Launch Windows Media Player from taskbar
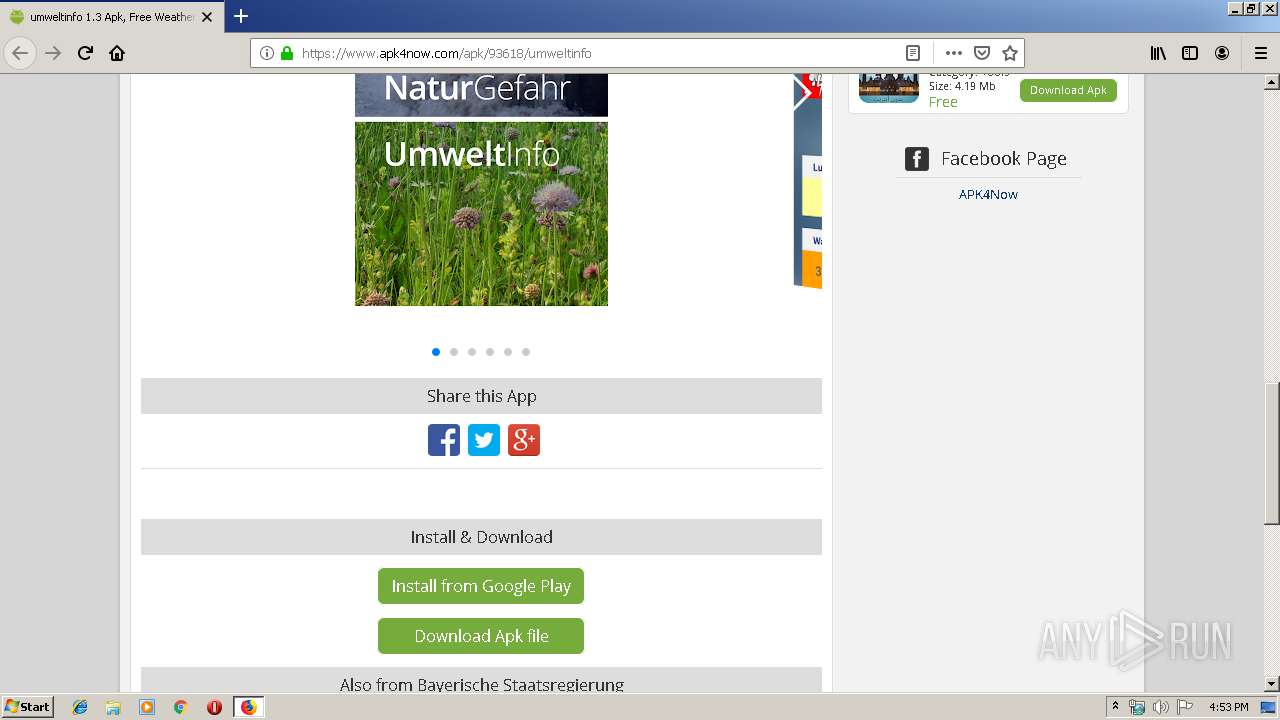This screenshot has width=1280, height=720. (x=147, y=707)
